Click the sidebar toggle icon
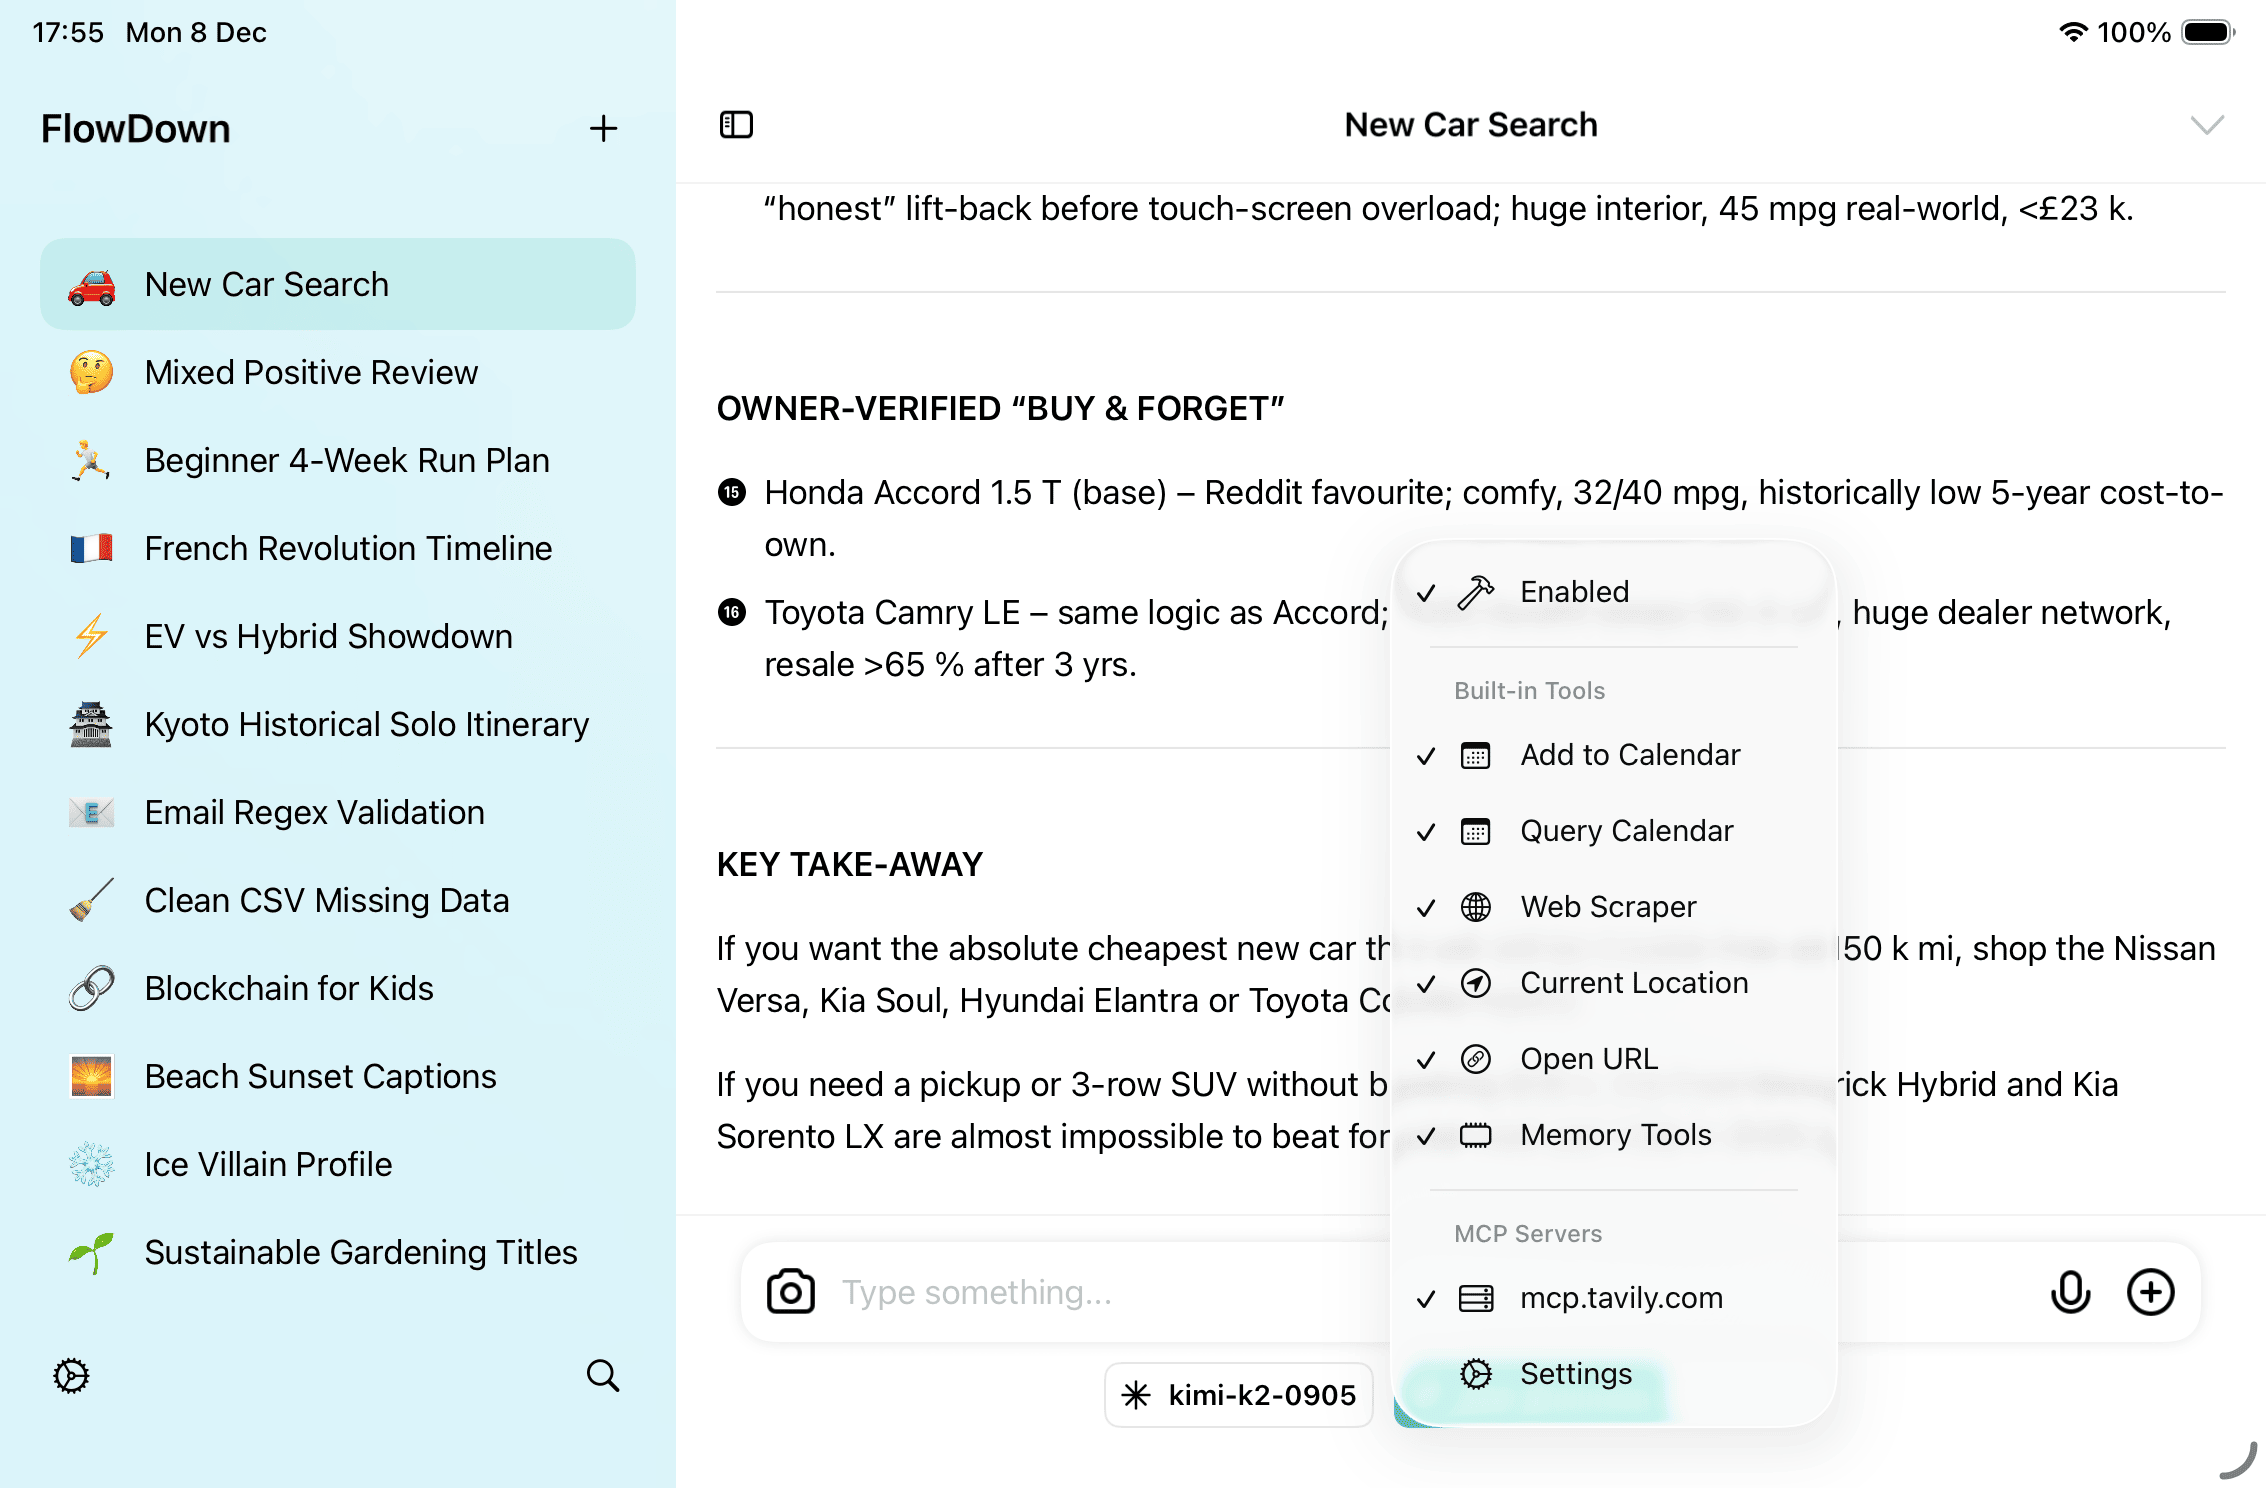The image size is (2266, 1488). (x=736, y=125)
